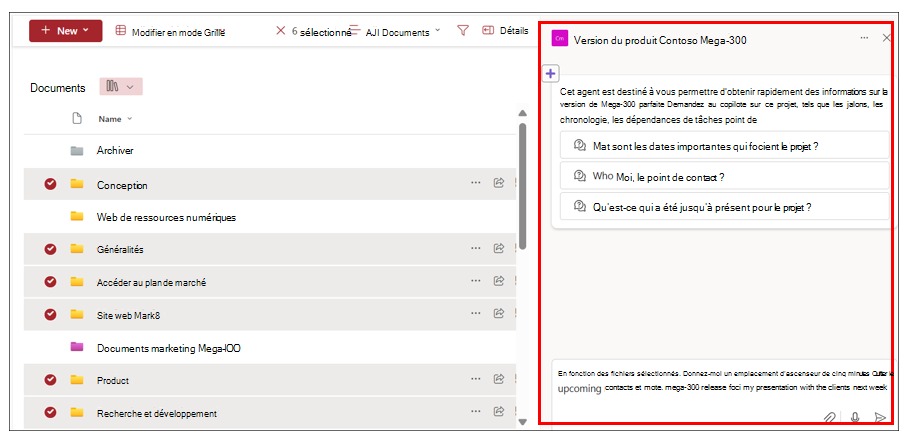Close the Contoso Mega-300 agent panel
The width and height of the screenshot is (907, 442).
[886, 38]
